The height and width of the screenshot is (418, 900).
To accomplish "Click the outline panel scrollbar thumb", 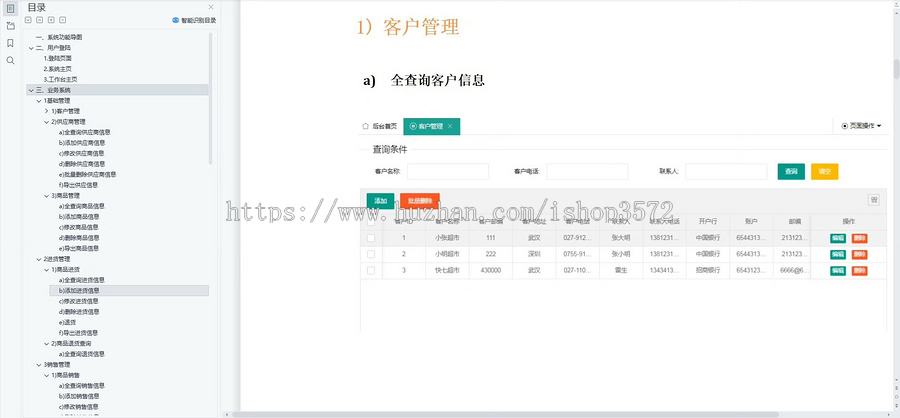I will (x=211, y=98).
